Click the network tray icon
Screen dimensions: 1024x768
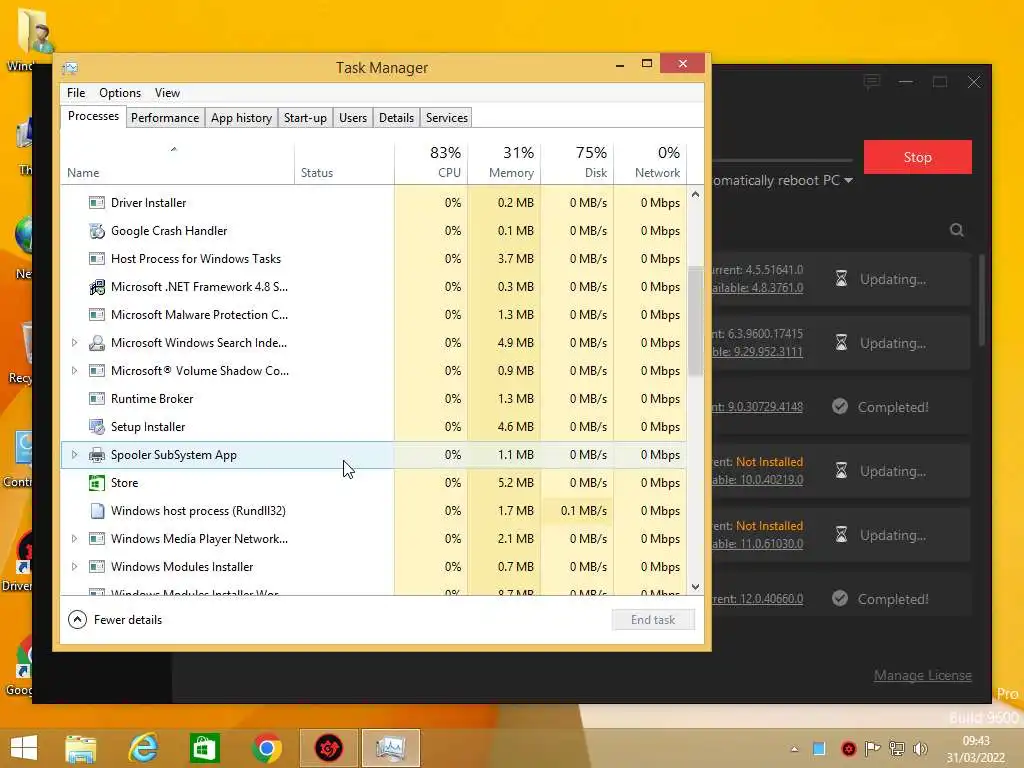897,748
